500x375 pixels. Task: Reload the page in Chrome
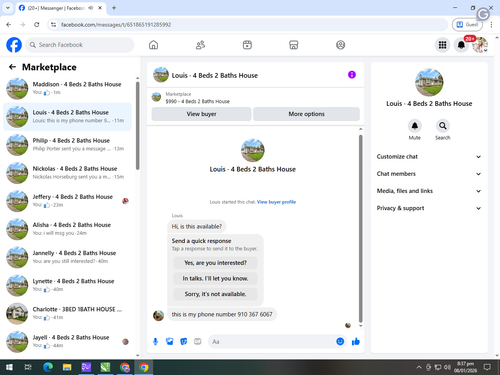click(x=37, y=24)
